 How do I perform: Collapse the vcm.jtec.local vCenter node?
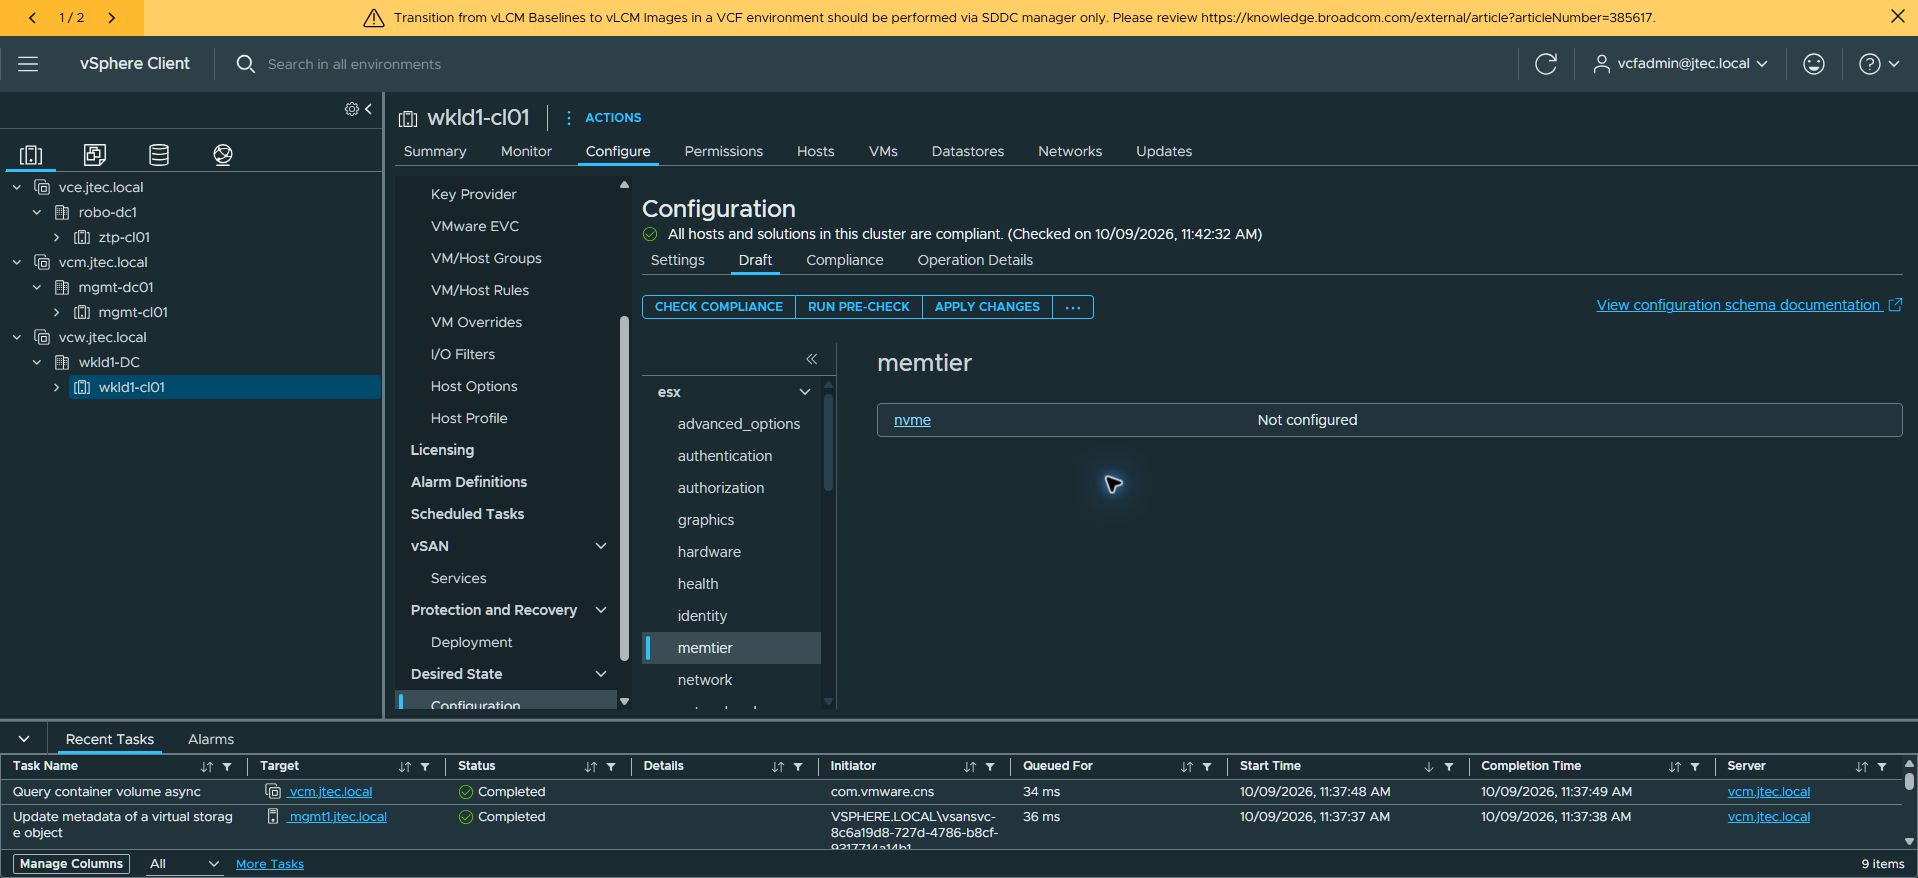tap(17, 262)
